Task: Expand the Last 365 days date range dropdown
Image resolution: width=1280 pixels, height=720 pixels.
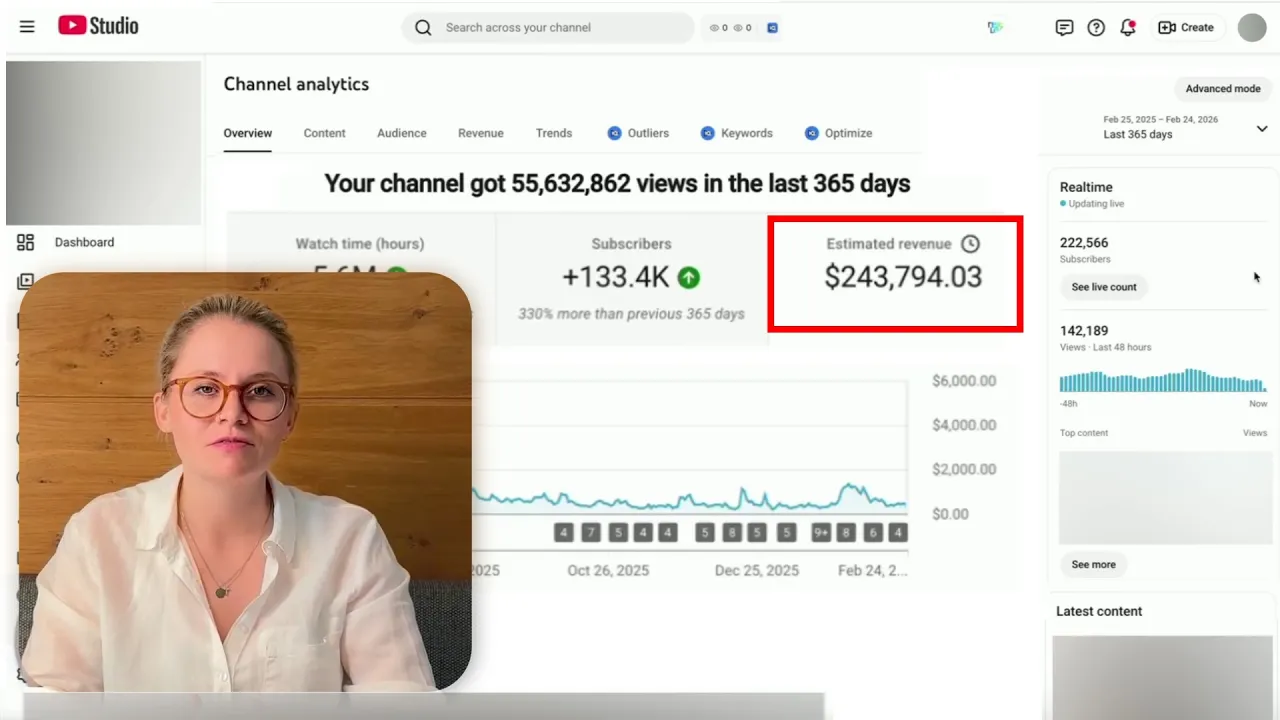Action: pyautogui.click(x=1262, y=128)
